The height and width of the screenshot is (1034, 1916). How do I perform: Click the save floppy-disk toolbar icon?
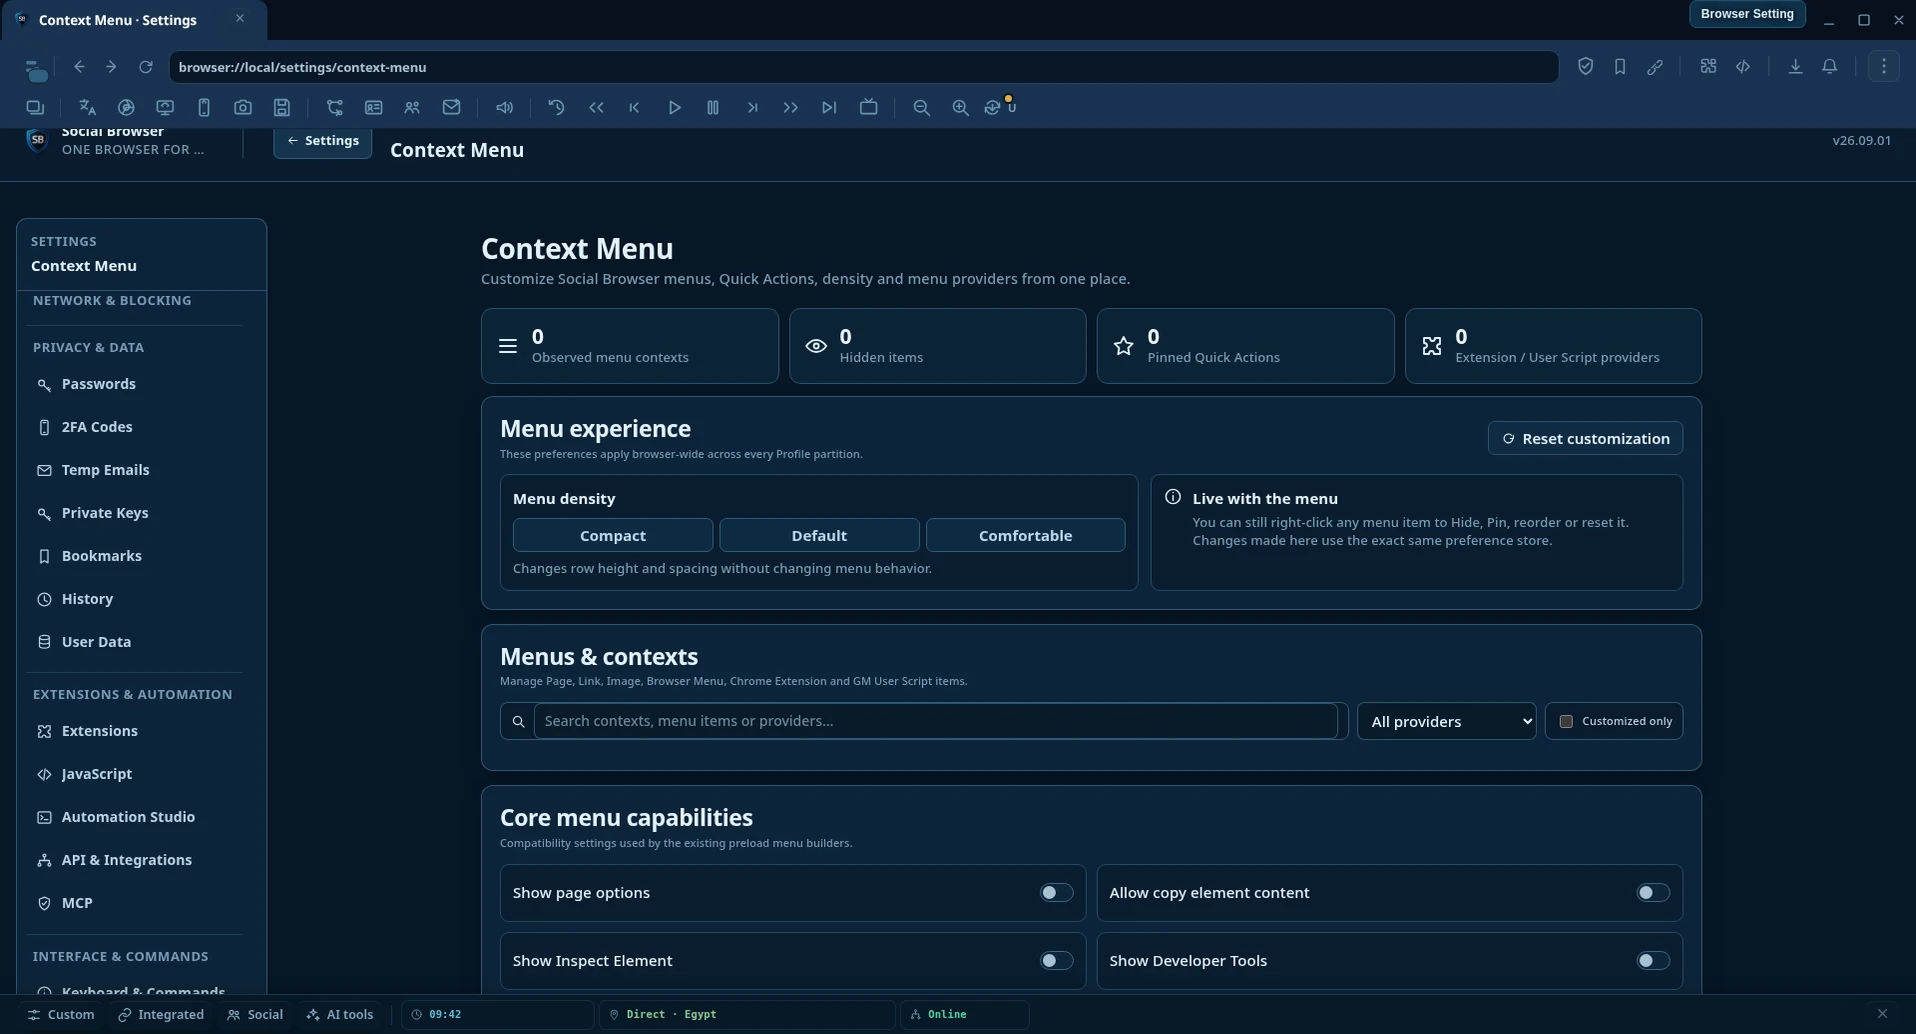pos(282,108)
